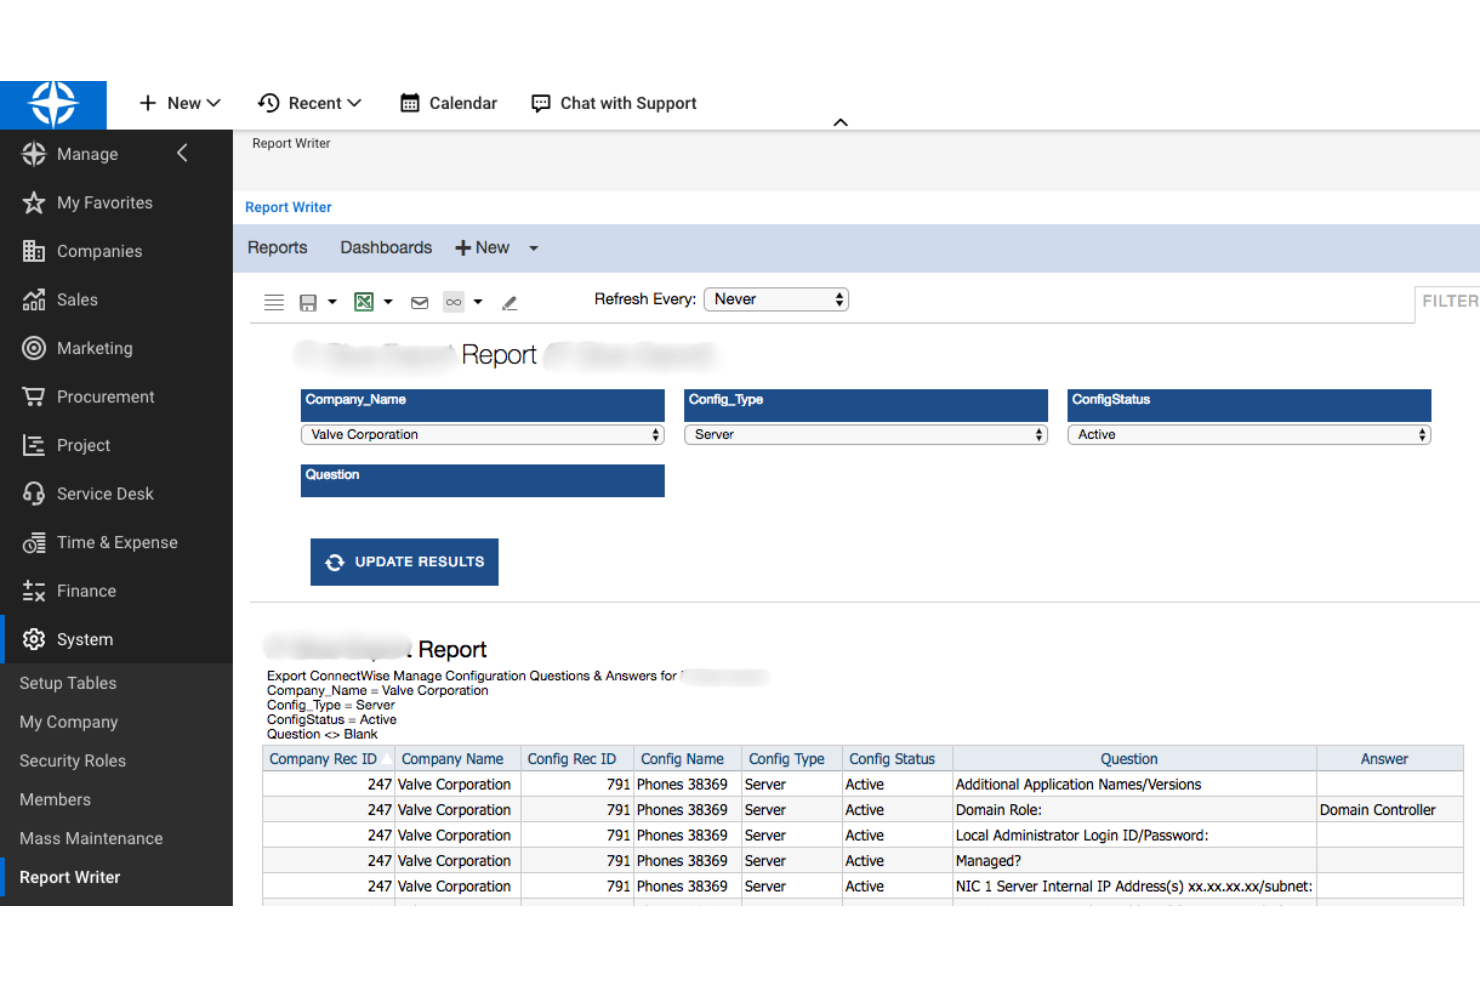Open the report list hamburger icon

273,301
